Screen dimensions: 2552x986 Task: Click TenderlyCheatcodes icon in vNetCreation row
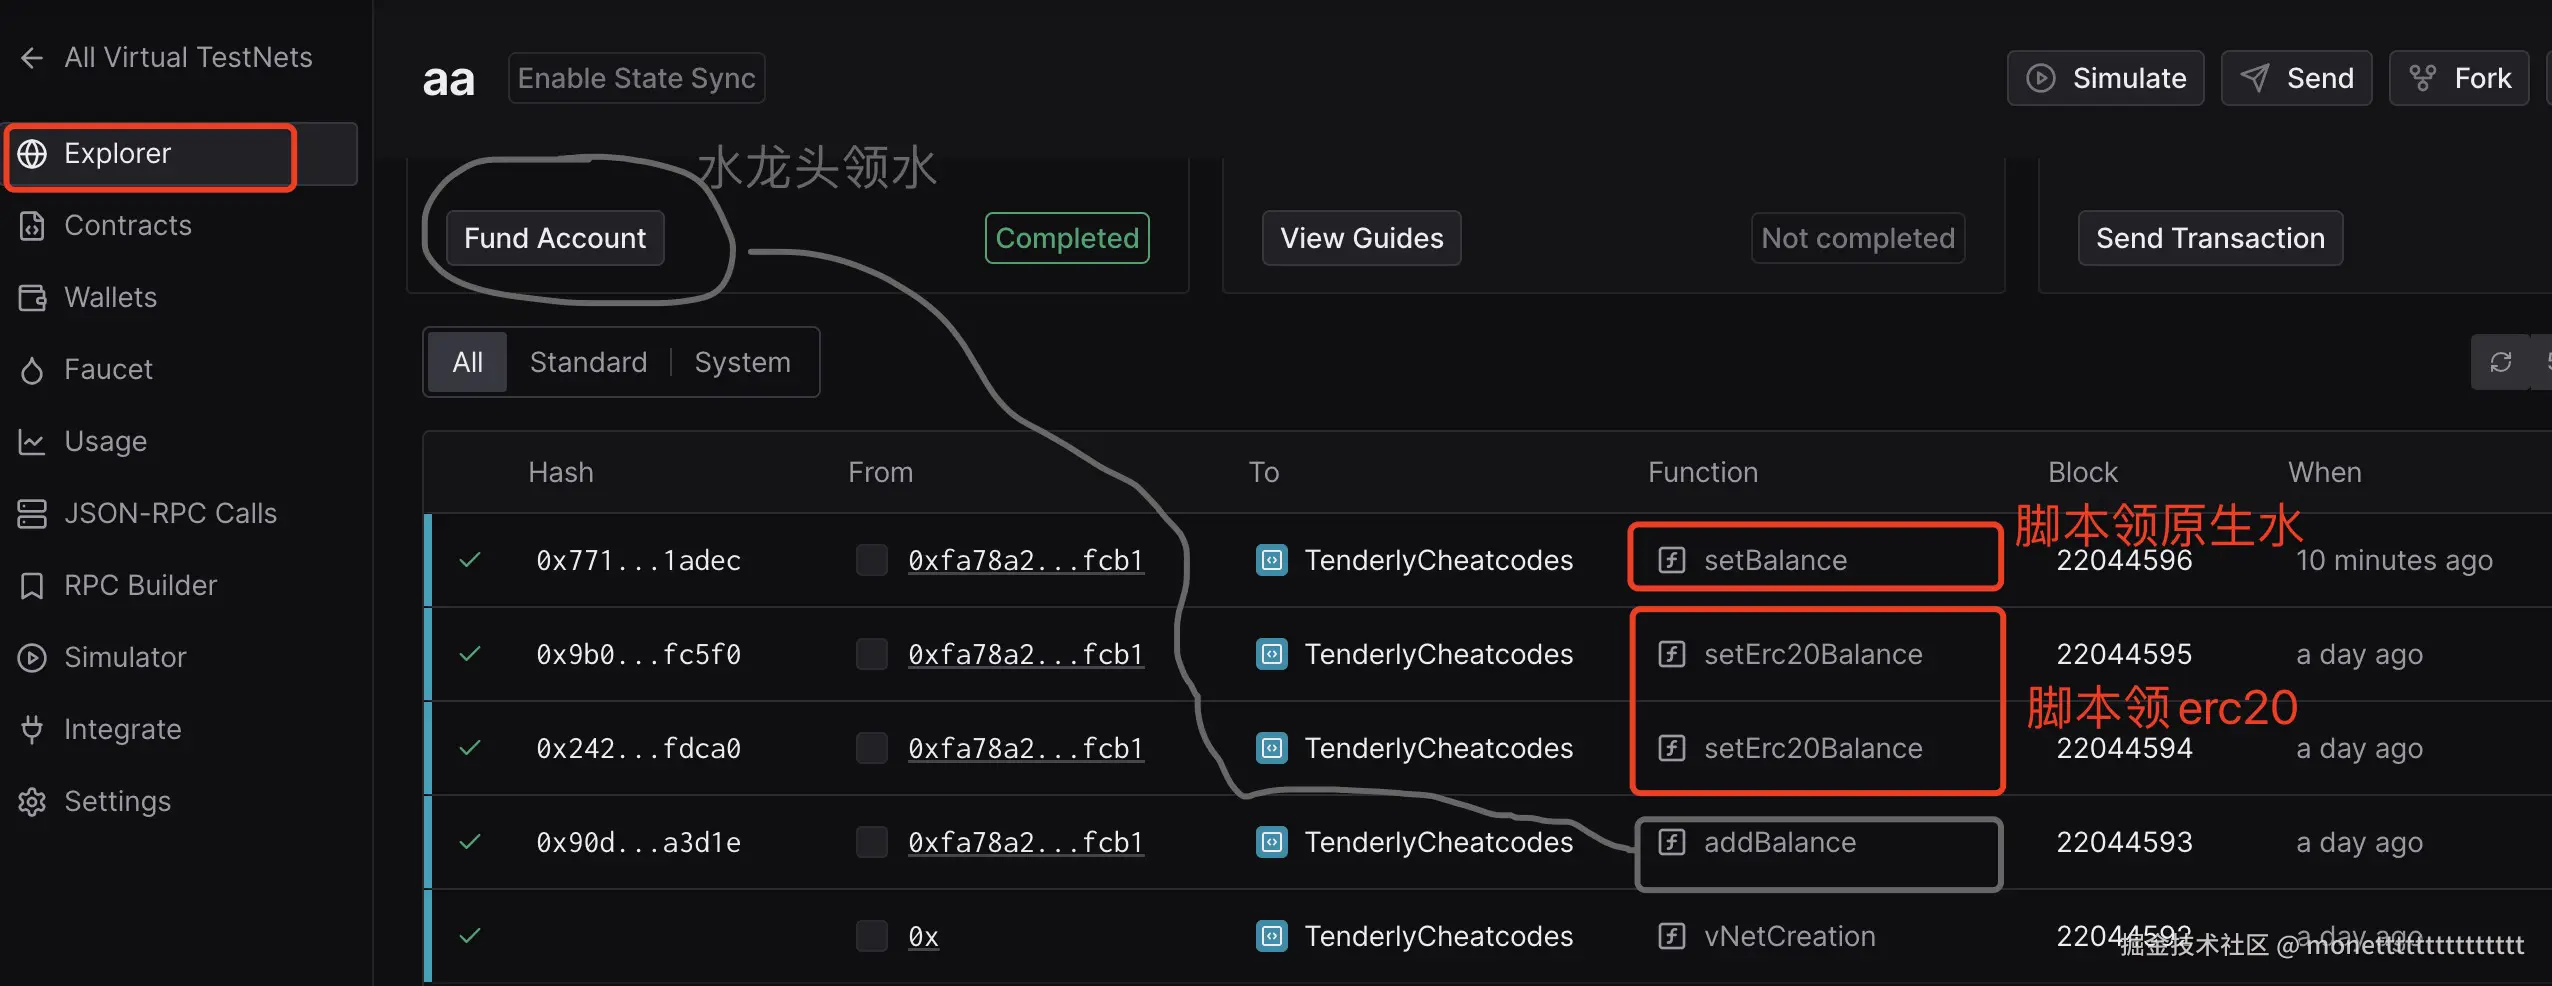pyautogui.click(x=1272, y=936)
